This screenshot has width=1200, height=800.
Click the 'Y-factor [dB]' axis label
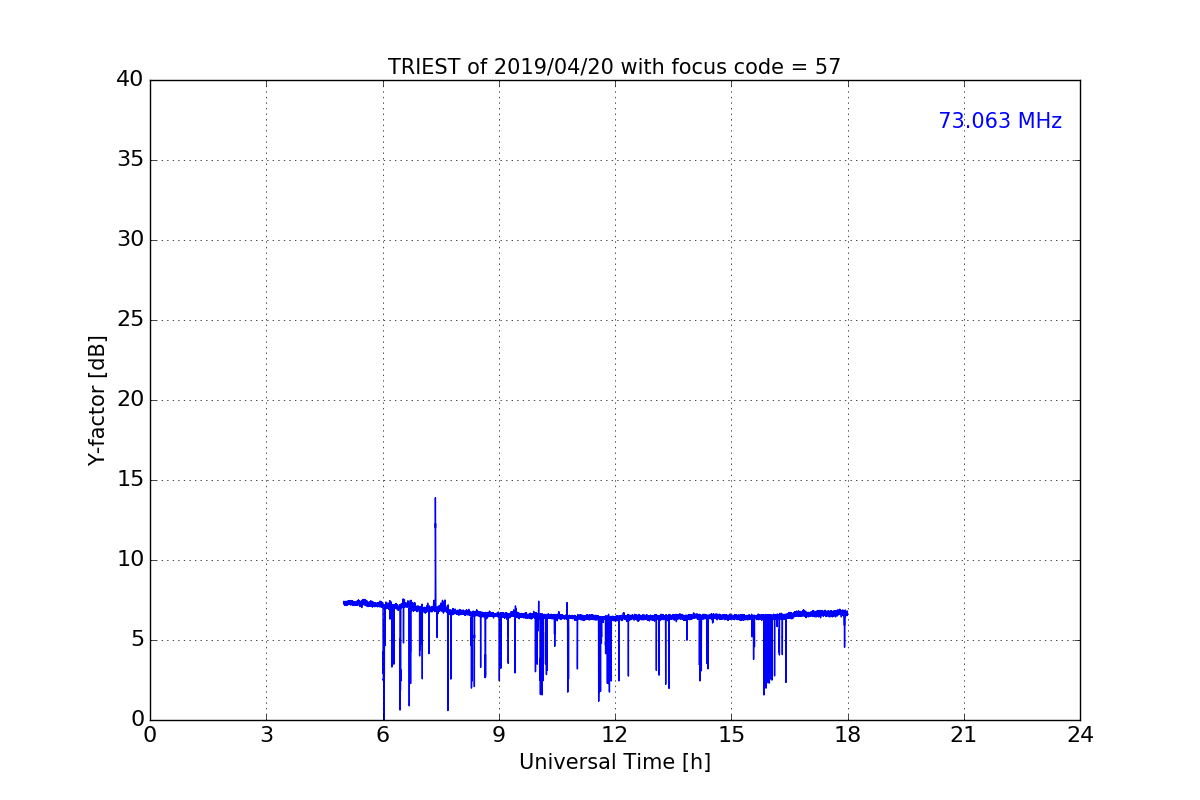(97, 400)
